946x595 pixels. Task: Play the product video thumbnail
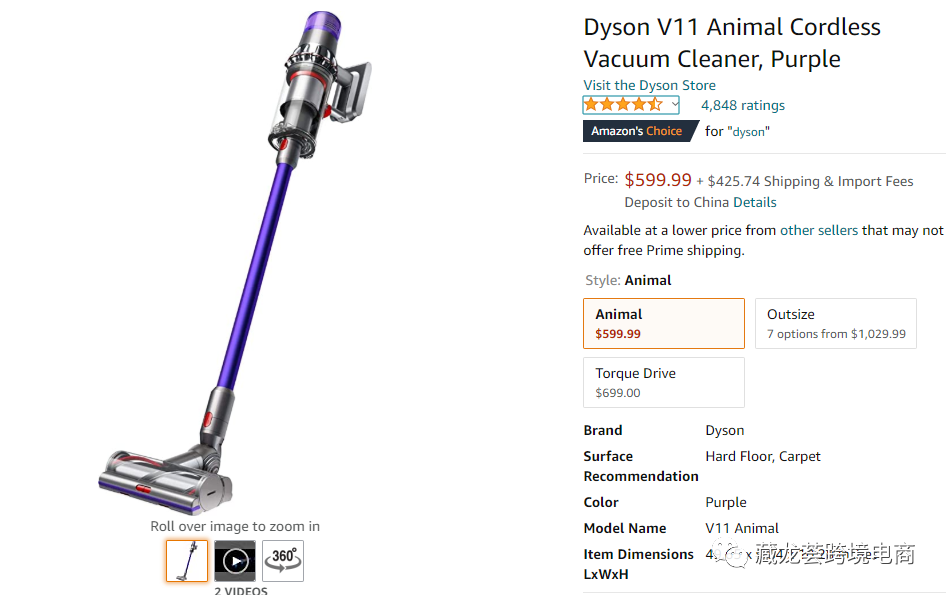coord(235,561)
